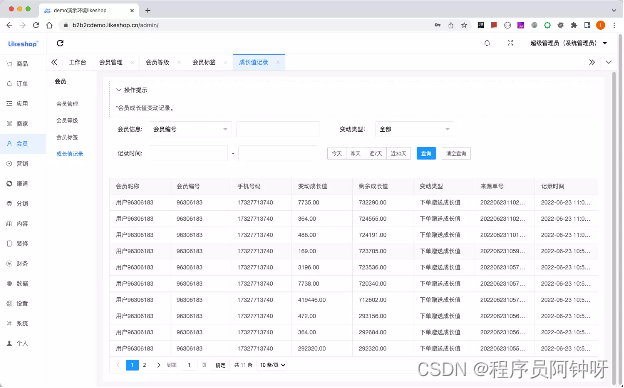Open 成长值记录 in the member submenu

pos(70,154)
